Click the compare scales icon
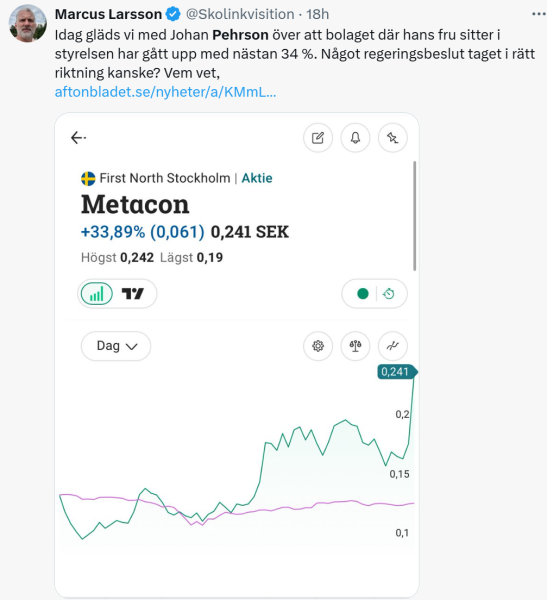This screenshot has height=600, width=547. pyautogui.click(x=355, y=346)
